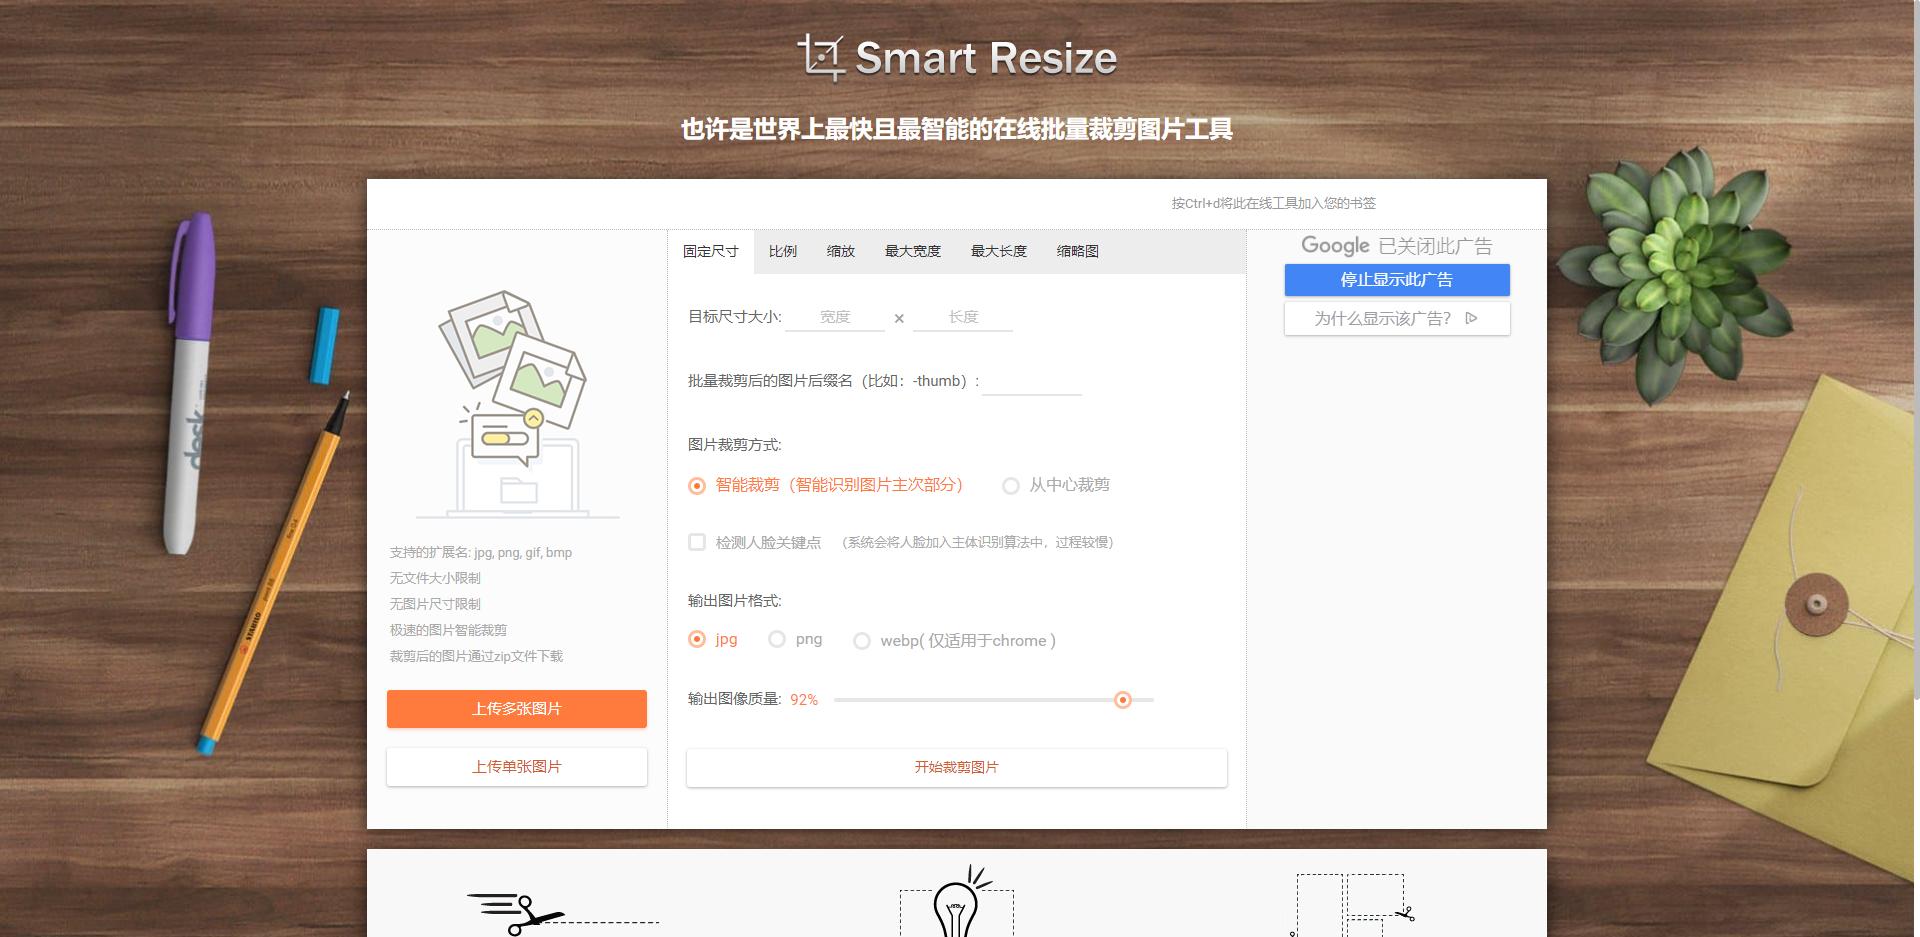Screen dimensions: 1920x937
Task: Click the ad info triangle icon
Action: coord(1470,318)
